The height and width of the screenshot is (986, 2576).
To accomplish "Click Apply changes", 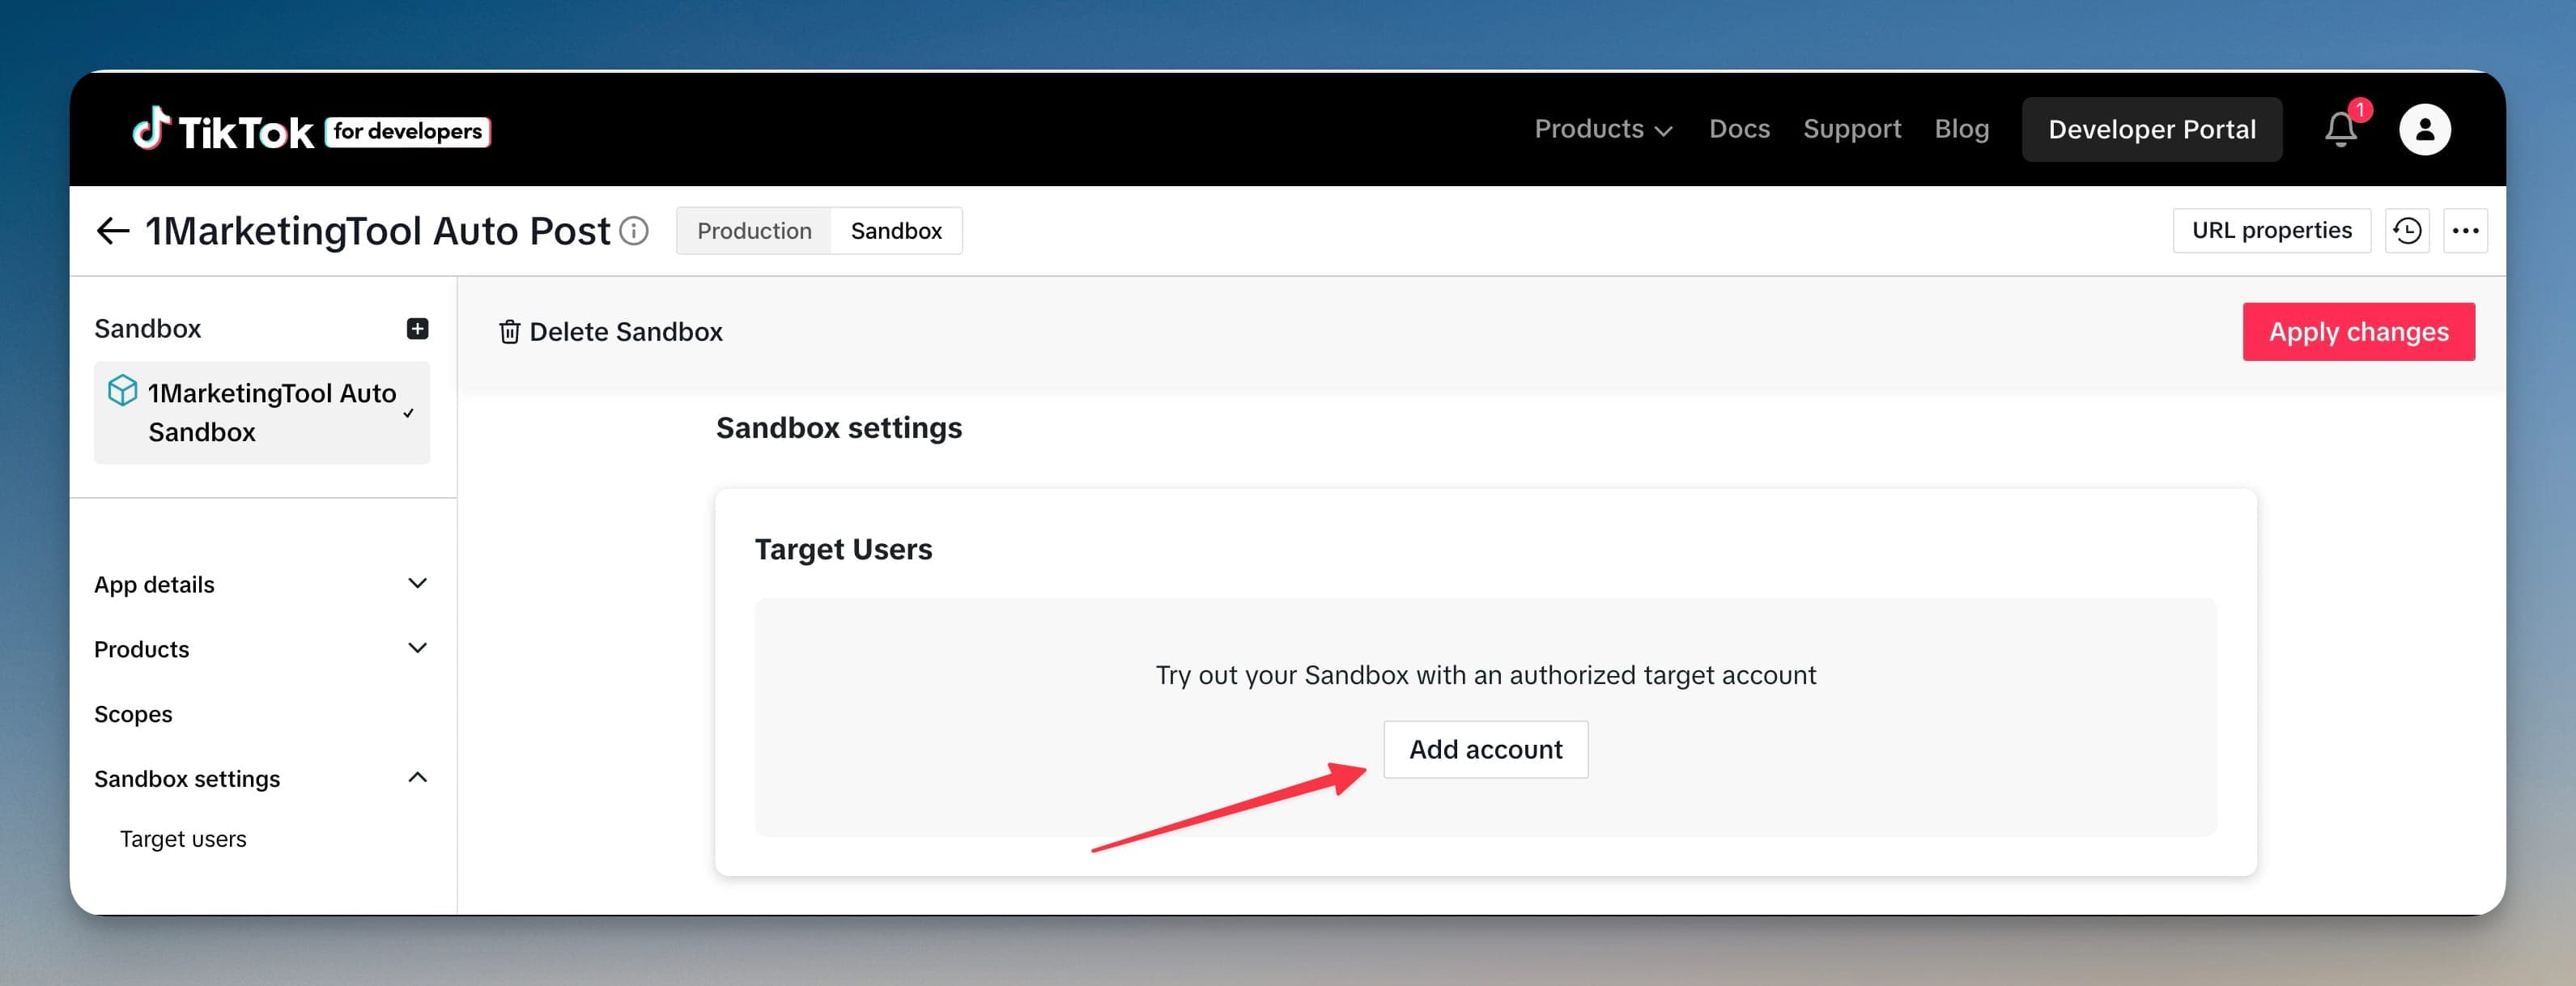I will tap(2358, 332).
